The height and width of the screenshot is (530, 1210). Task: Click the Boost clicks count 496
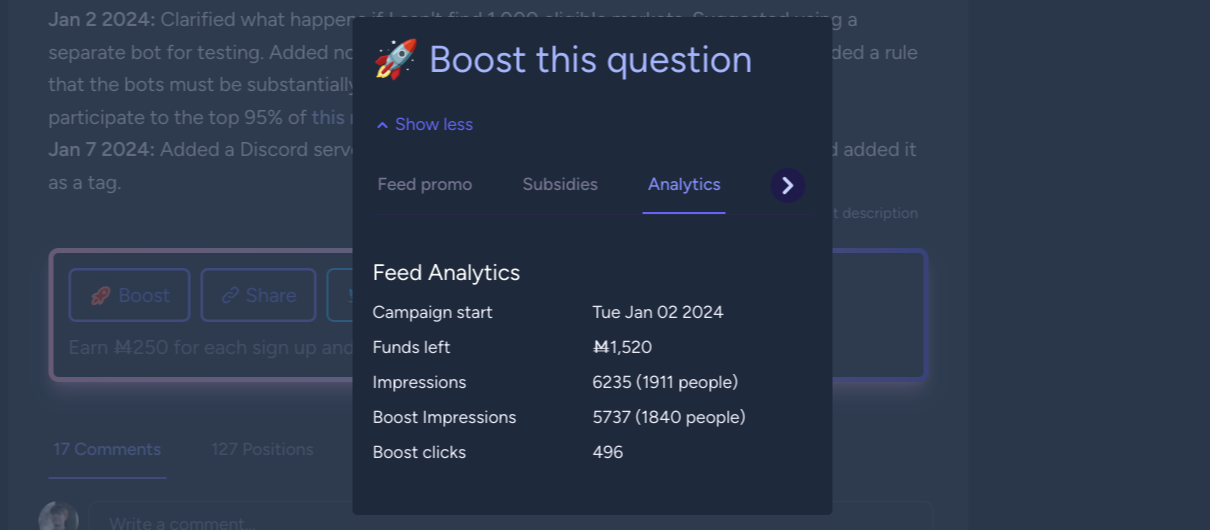pos(607,453)
